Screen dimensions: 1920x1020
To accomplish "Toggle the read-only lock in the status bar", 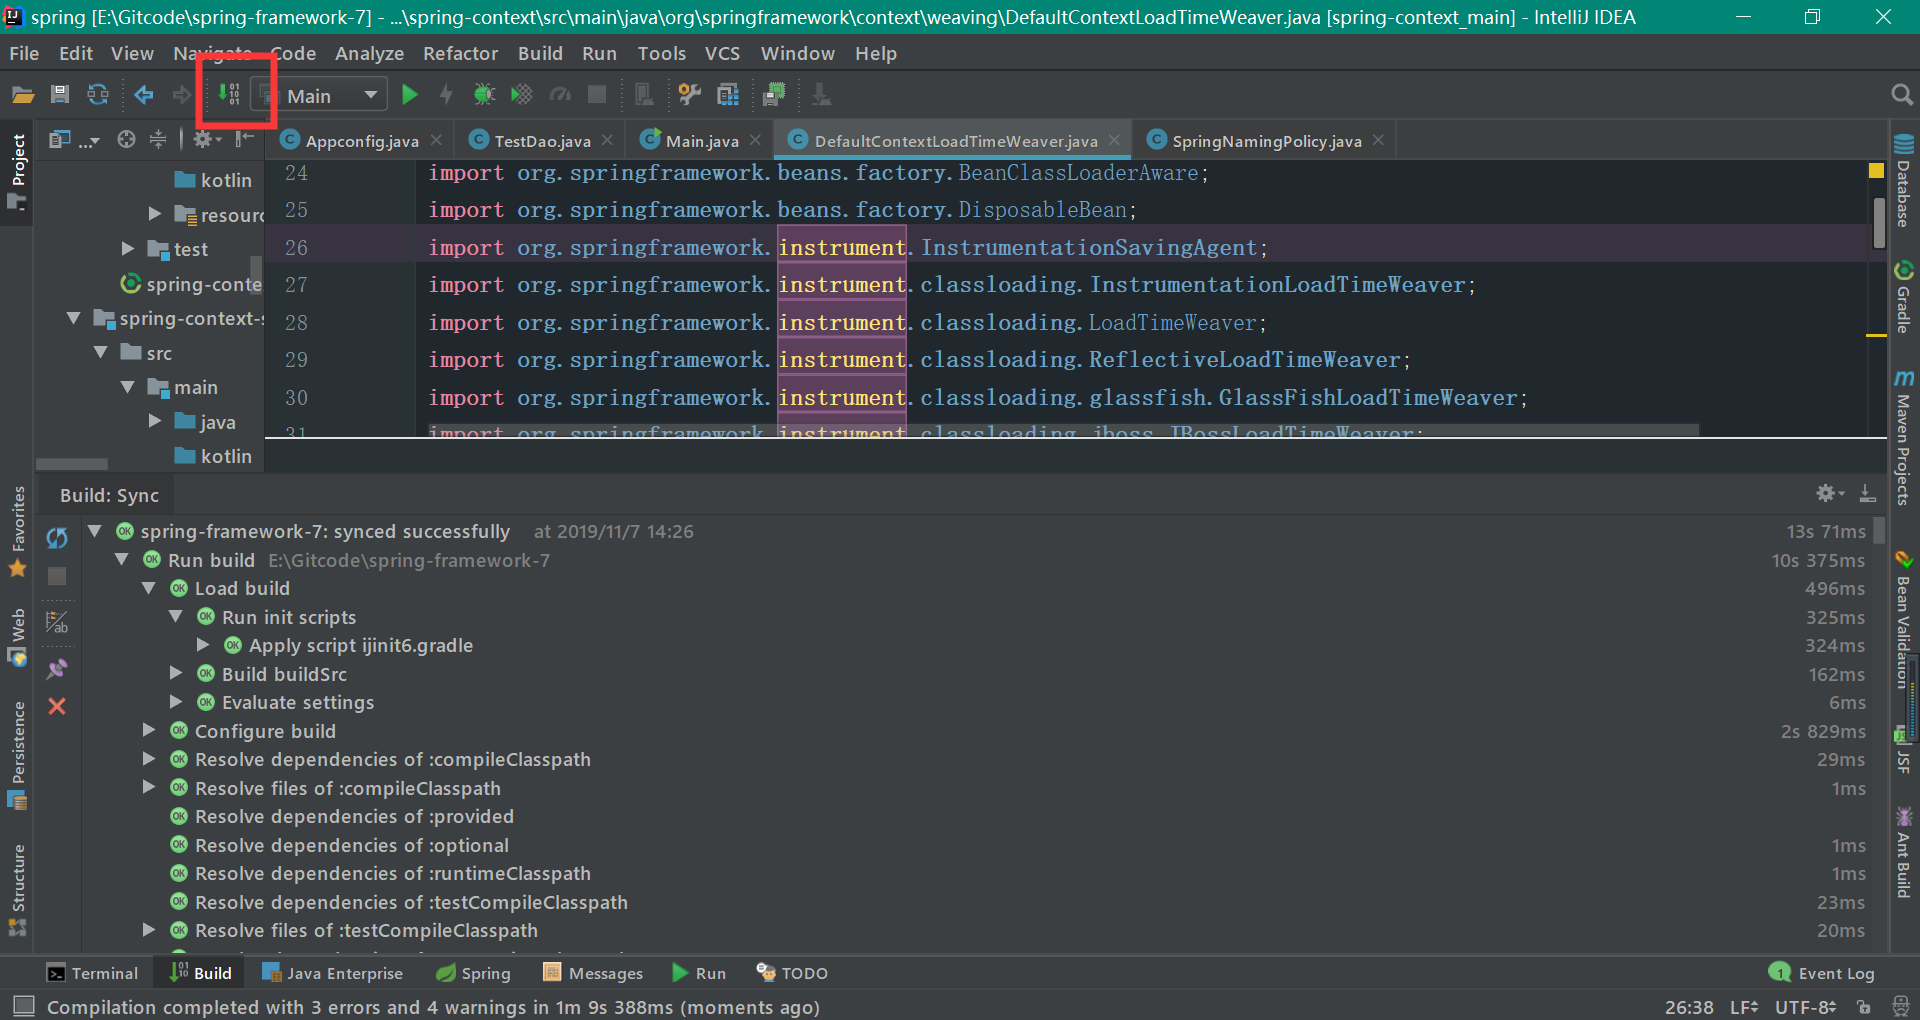I will point(1862,1007).
